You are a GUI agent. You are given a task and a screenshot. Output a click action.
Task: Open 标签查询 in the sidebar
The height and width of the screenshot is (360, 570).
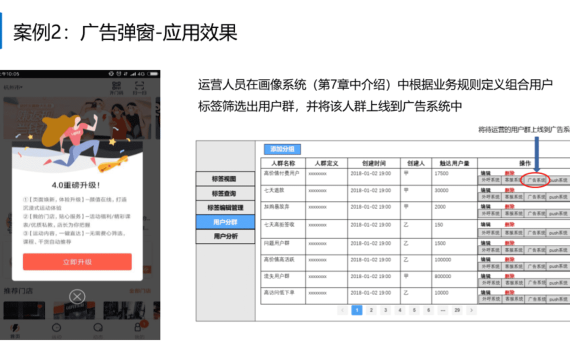tap(225, 193)
